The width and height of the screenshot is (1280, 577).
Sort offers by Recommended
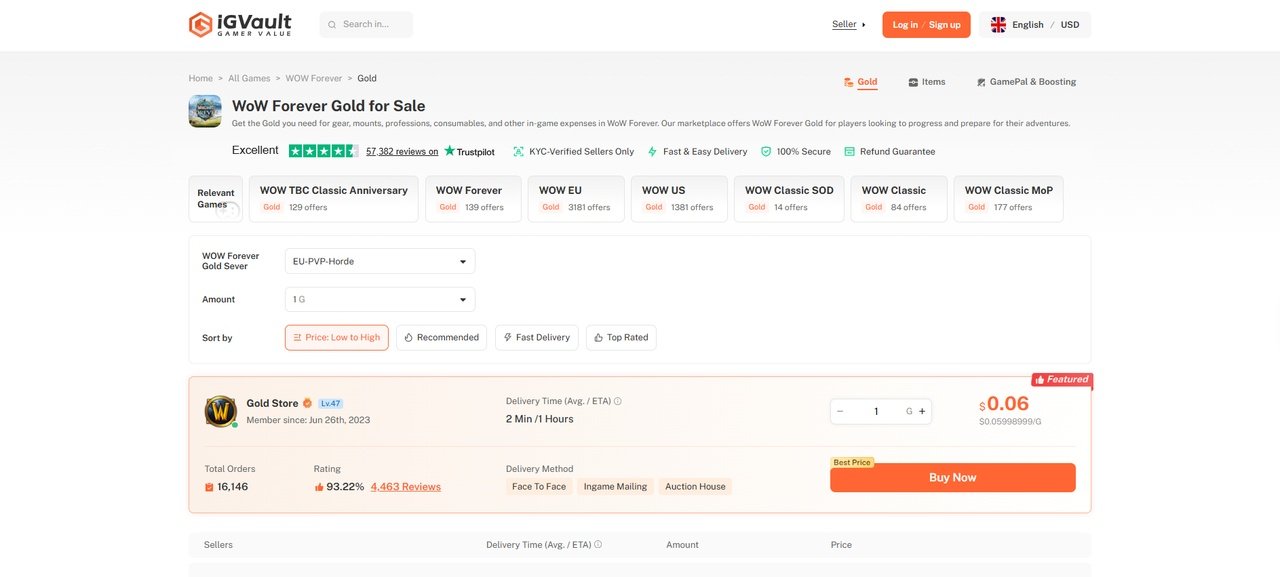[441, 338]
